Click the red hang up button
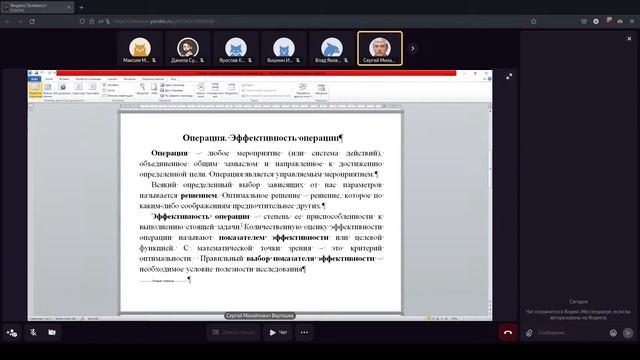Screen dimensions: 640x360 [508, 333]
